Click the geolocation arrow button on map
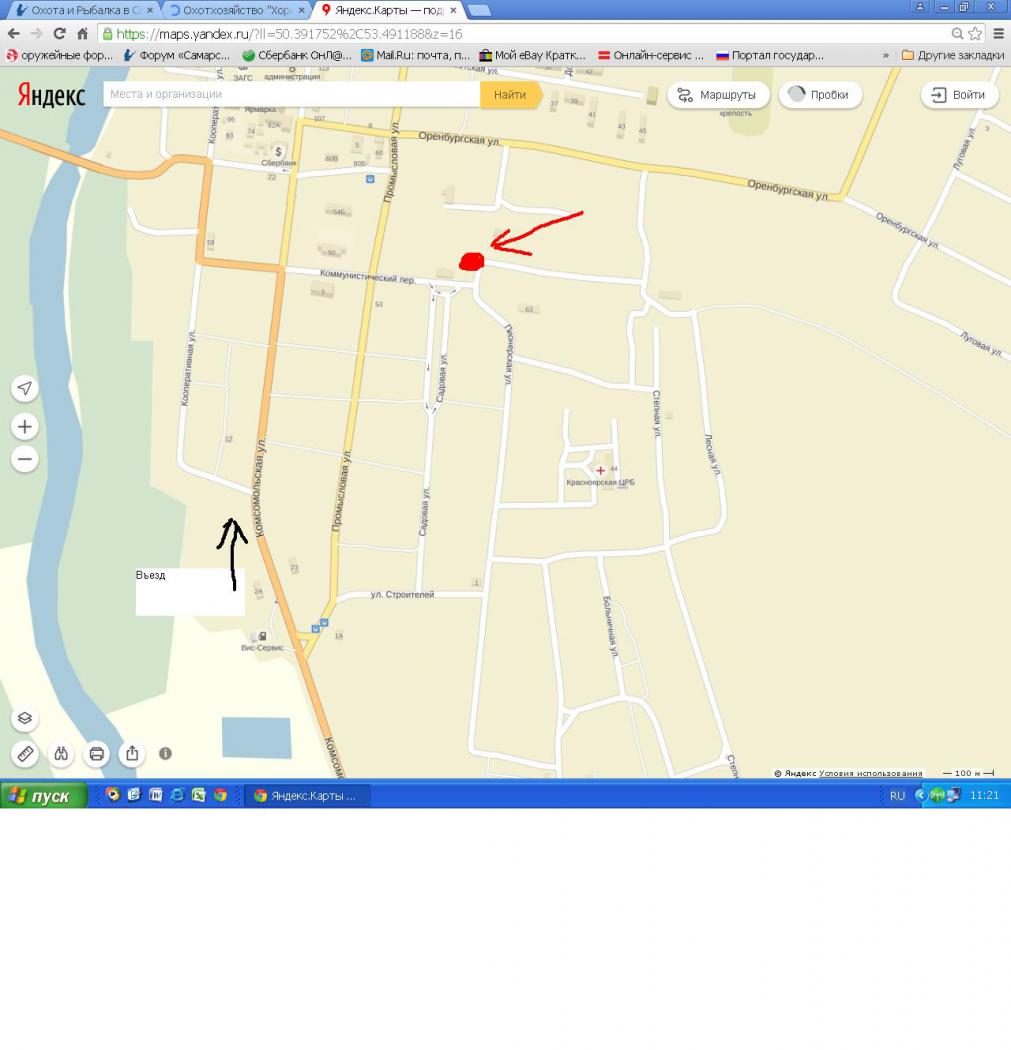 click(x=25, y=389)
